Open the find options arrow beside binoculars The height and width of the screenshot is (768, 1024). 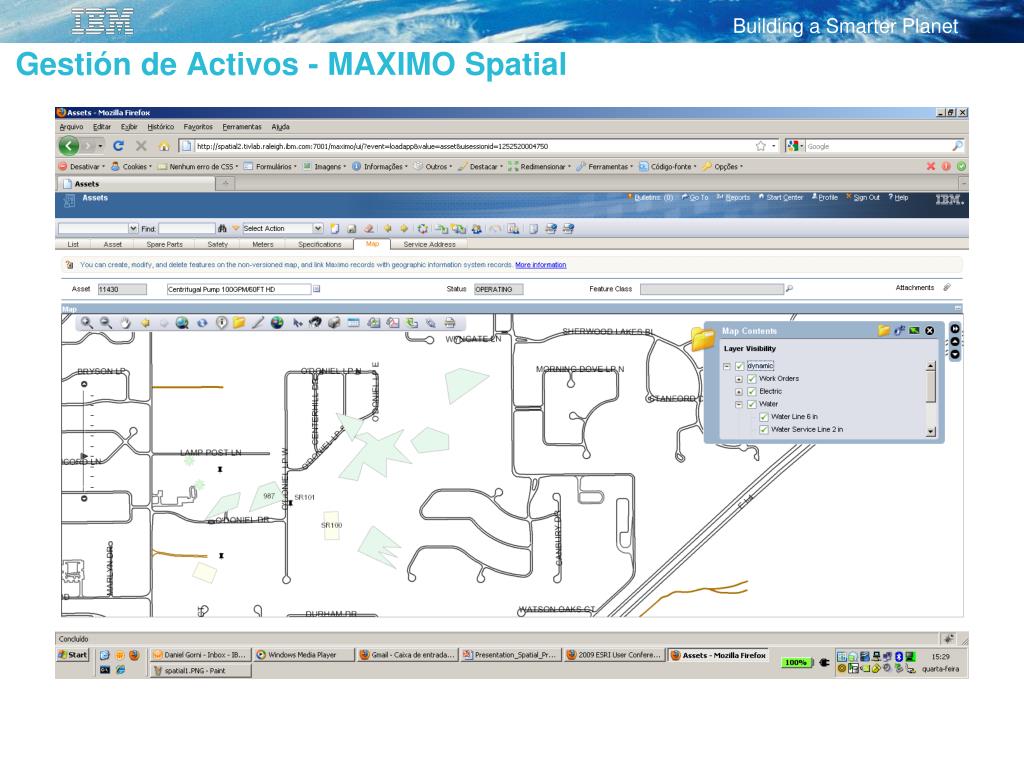point(236,229)
